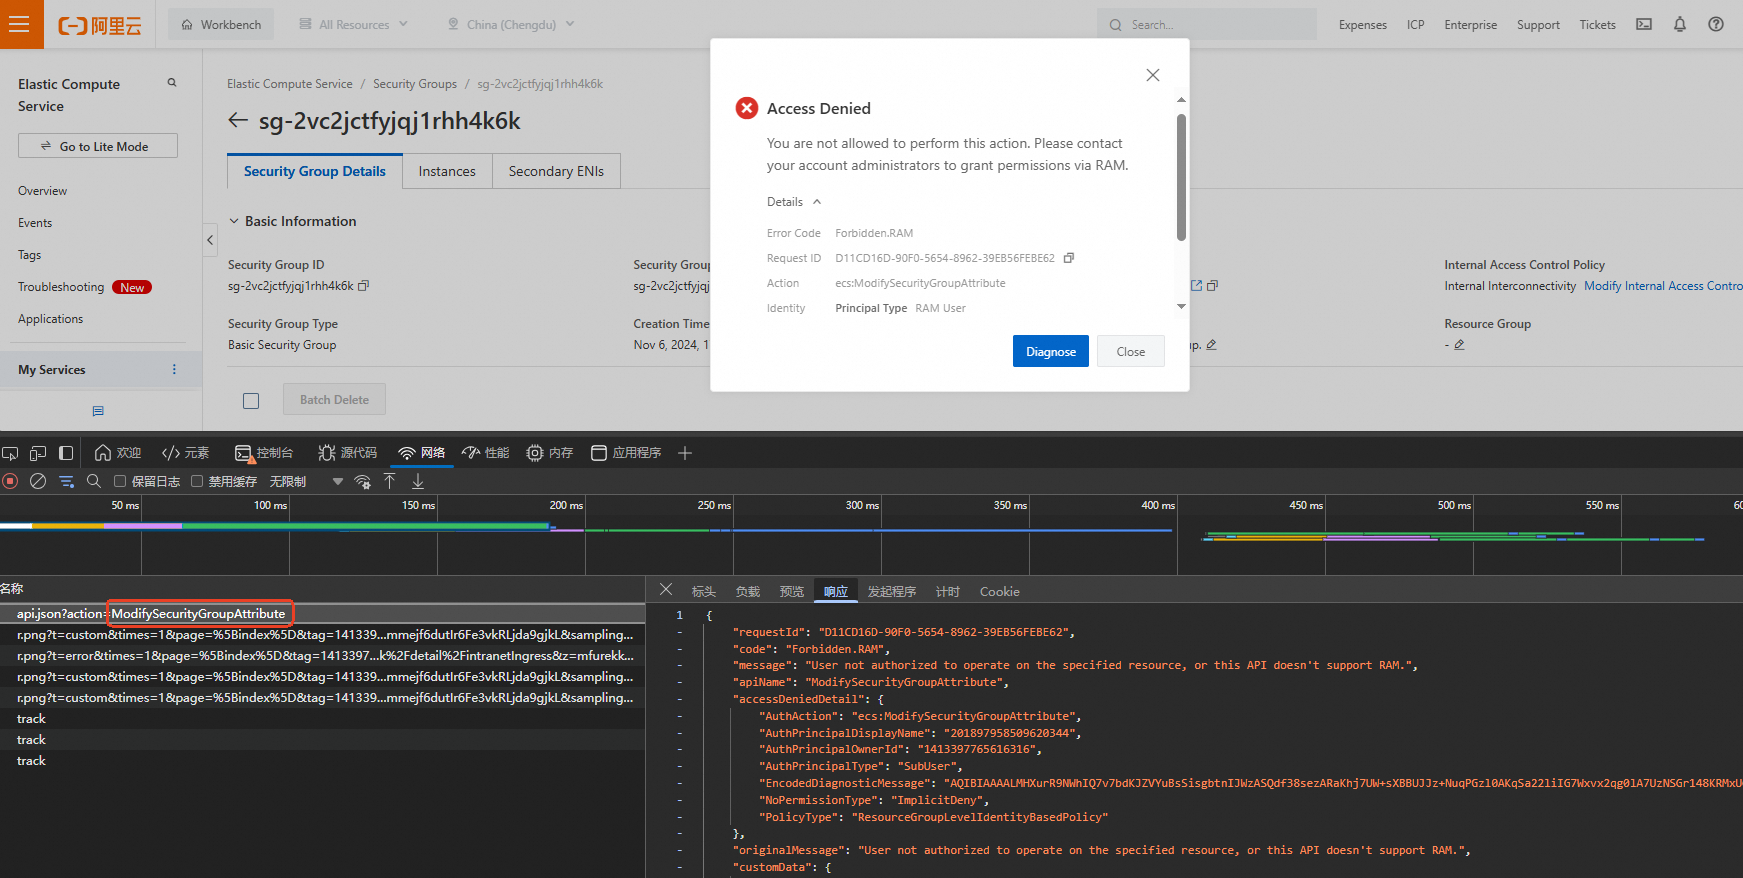Collapse the left sidebar with the arrow handle
This screenshot has height=878, width=1743.
pyautogui.click(x=210, y=240)
